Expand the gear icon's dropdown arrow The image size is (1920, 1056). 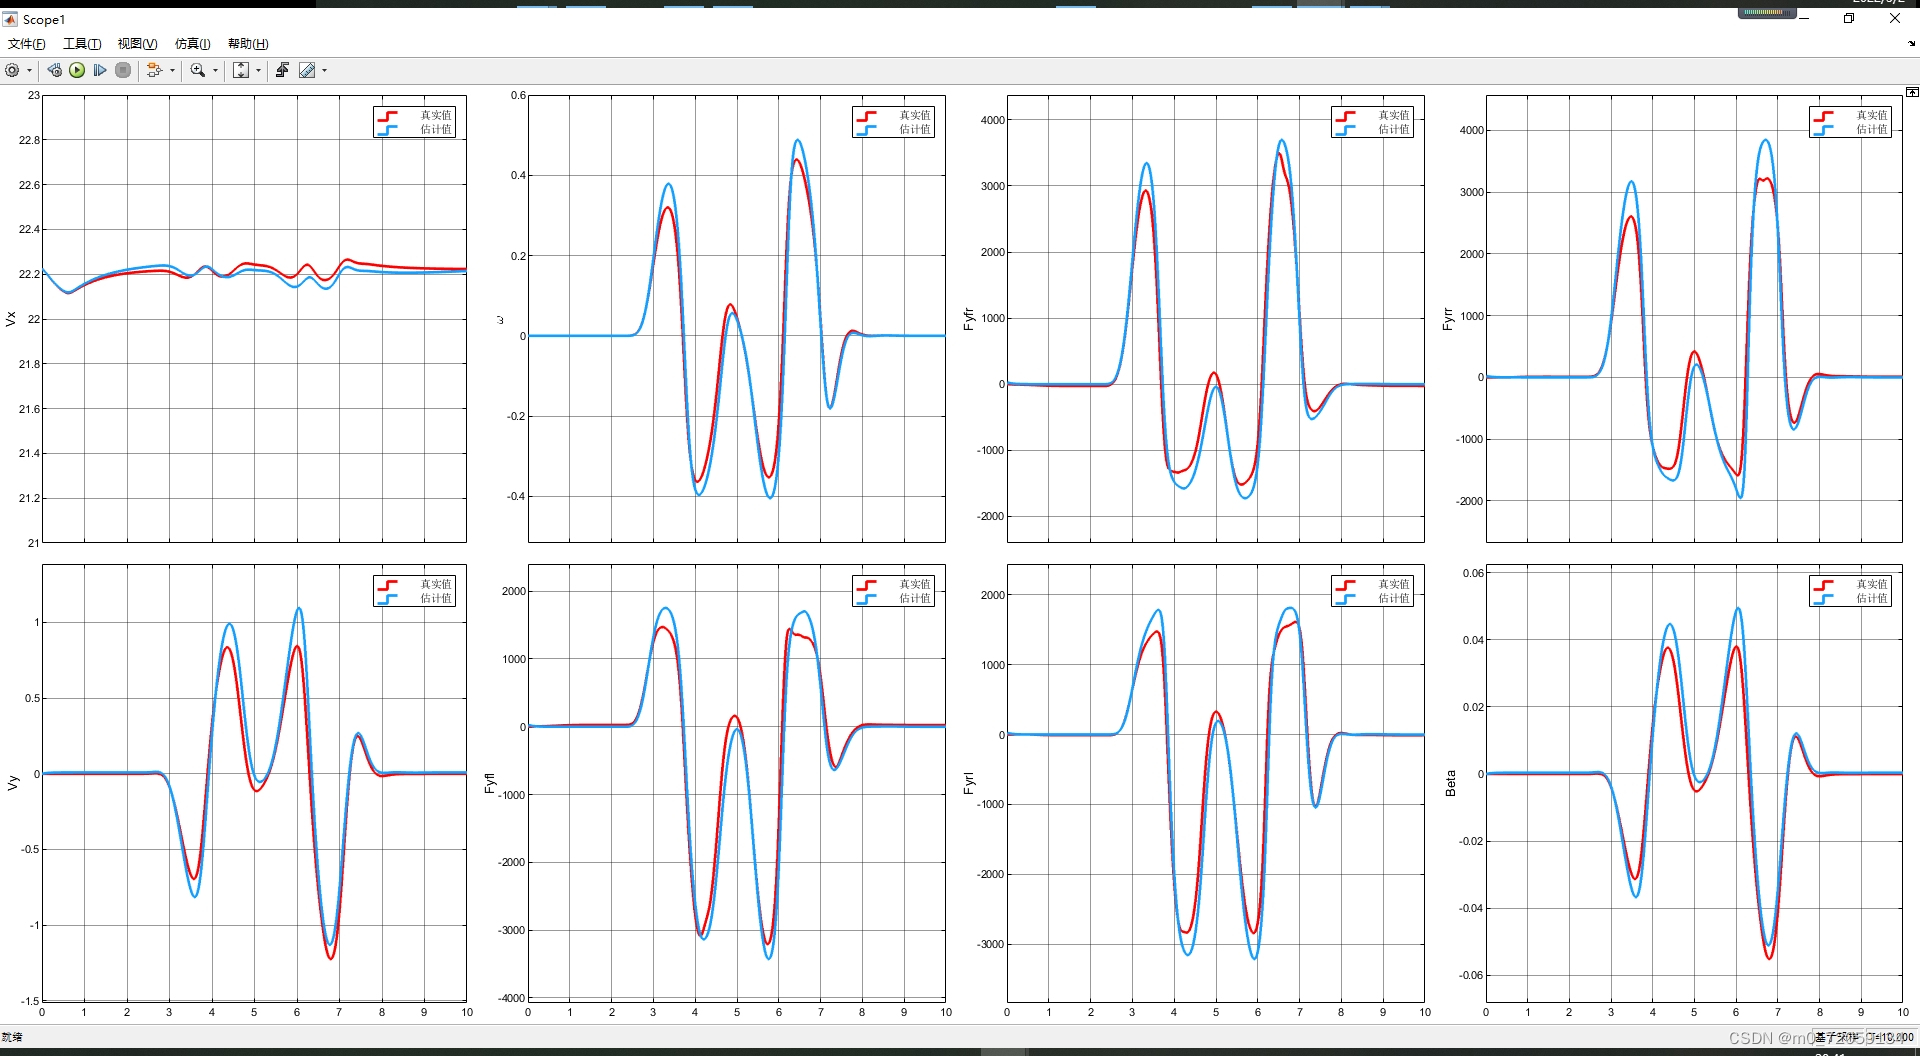(x=29, y=70)
